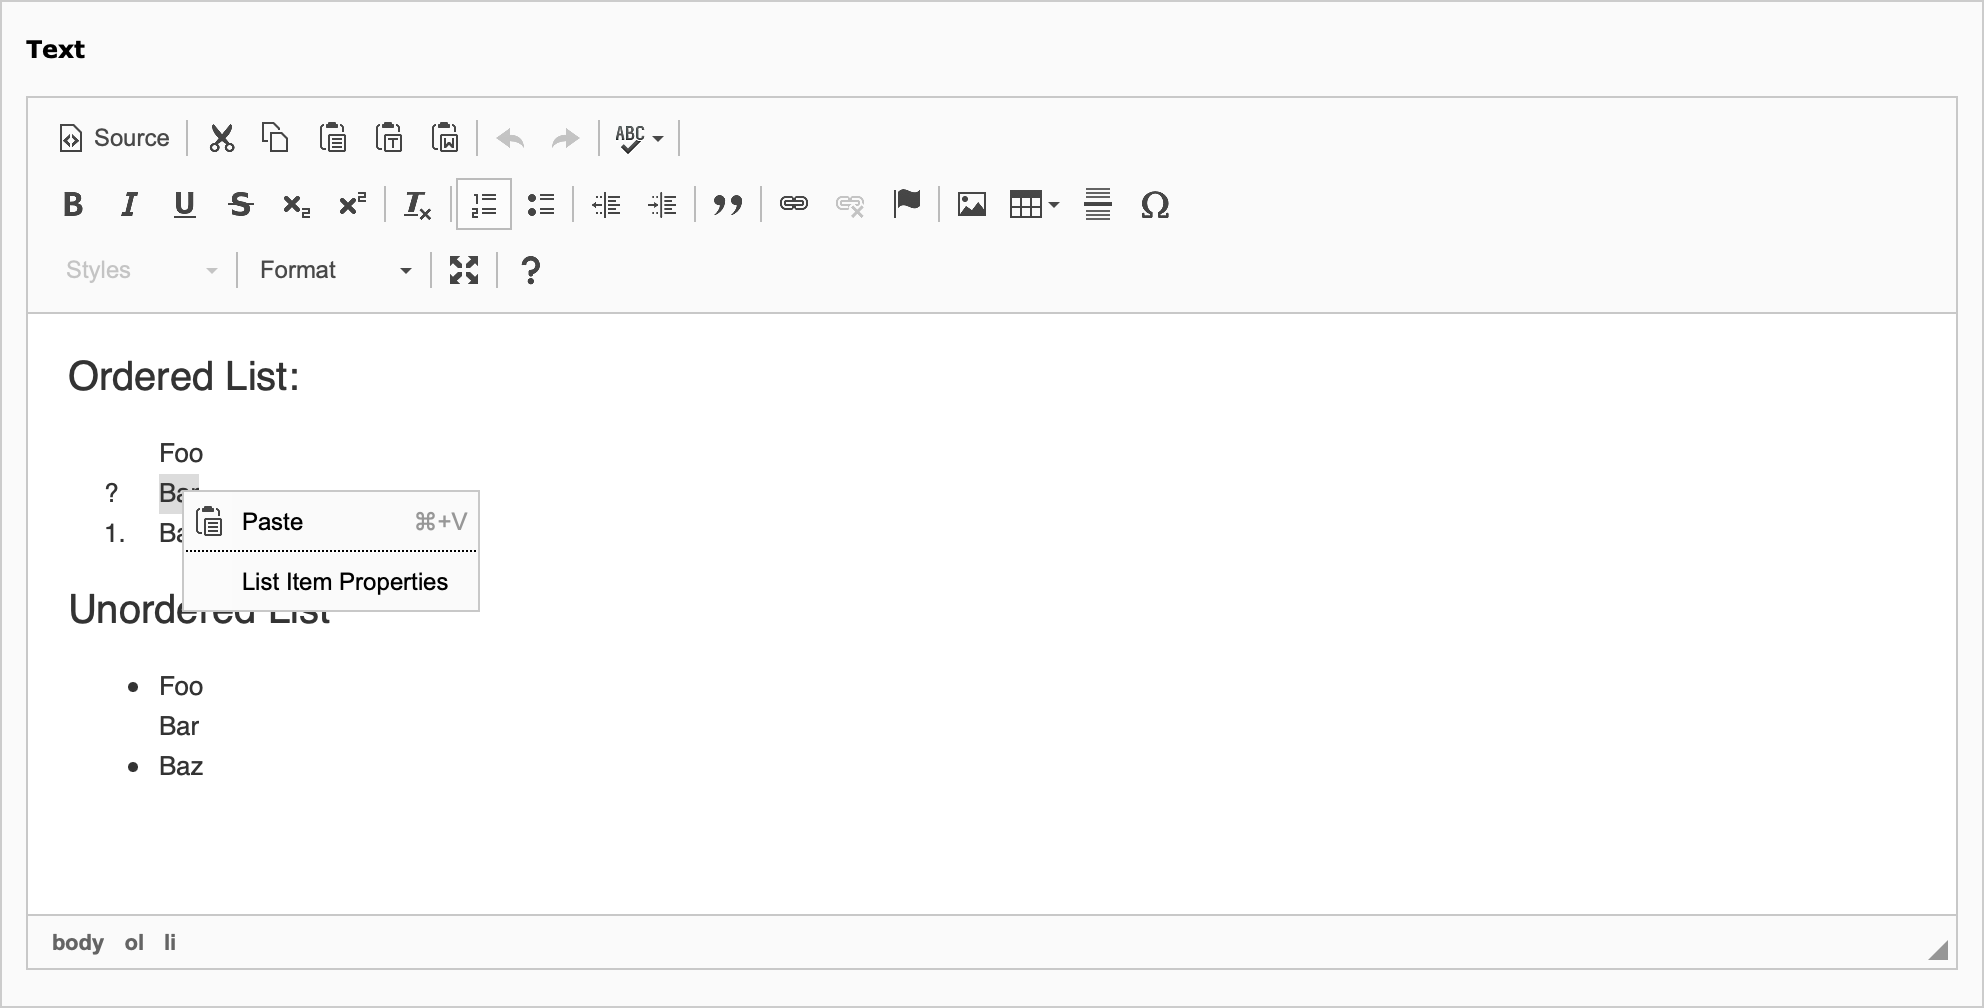Toggle the bulleted list button
This screenshot has height=1008, width=1984.
541,205
